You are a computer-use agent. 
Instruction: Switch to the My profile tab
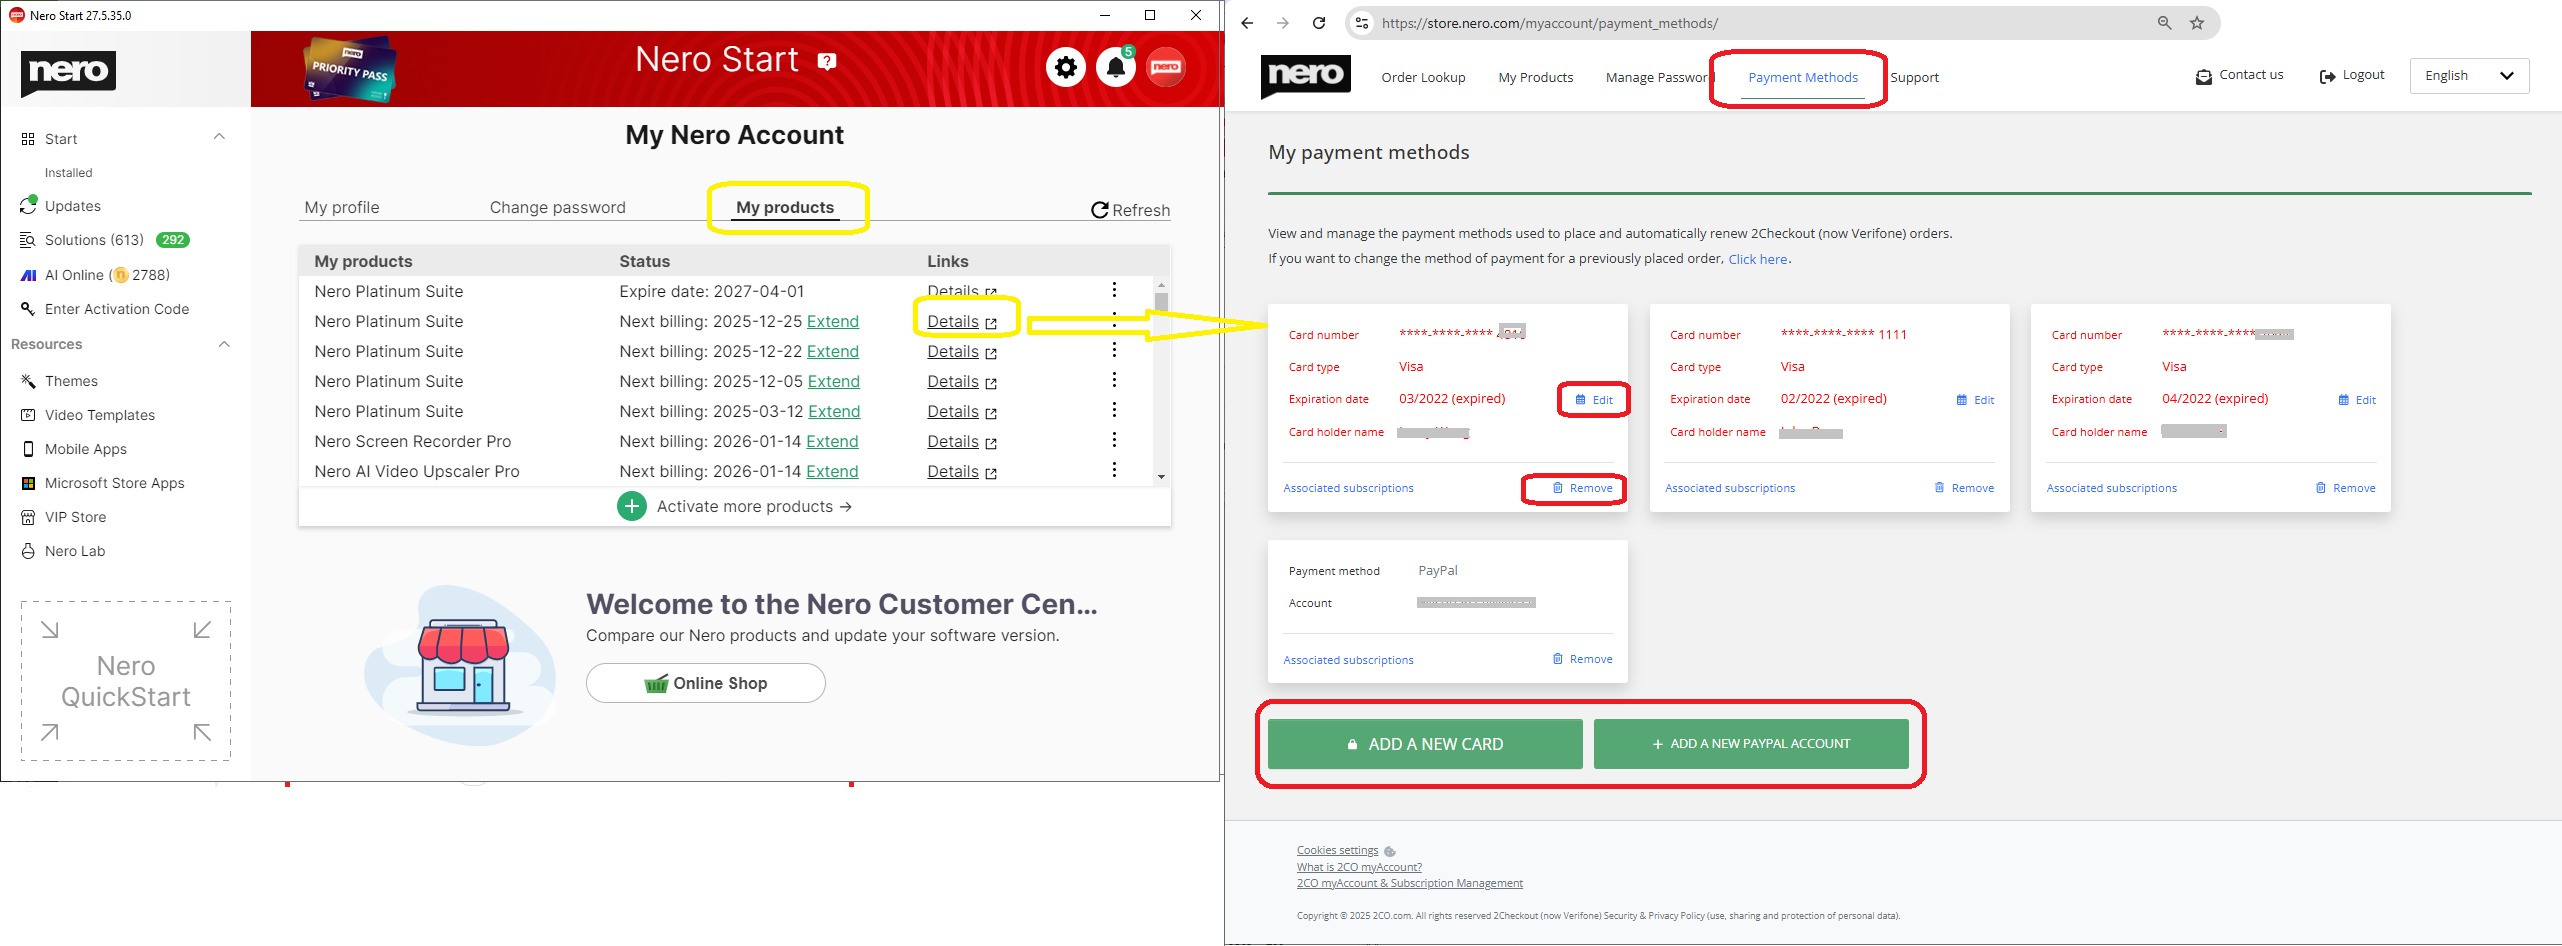point(342,208)
